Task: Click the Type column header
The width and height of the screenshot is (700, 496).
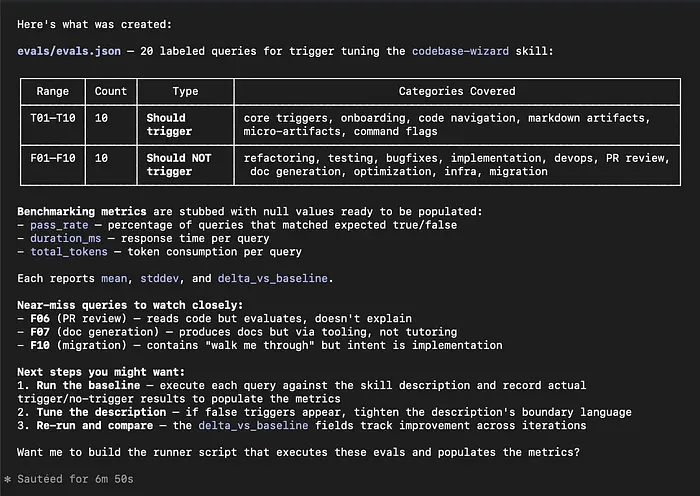Action: 185,91
